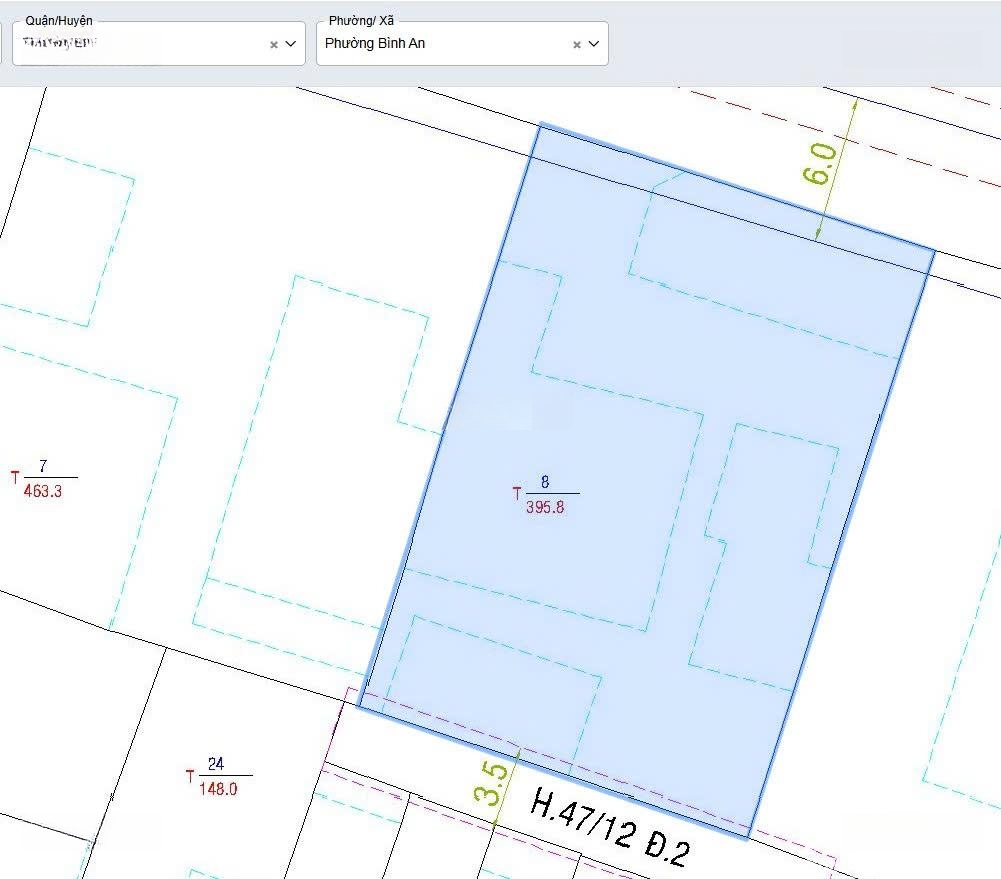Click the red T symbol beside parcel 8
Viewport: 1001px width, 879px height.
[517, 493]
